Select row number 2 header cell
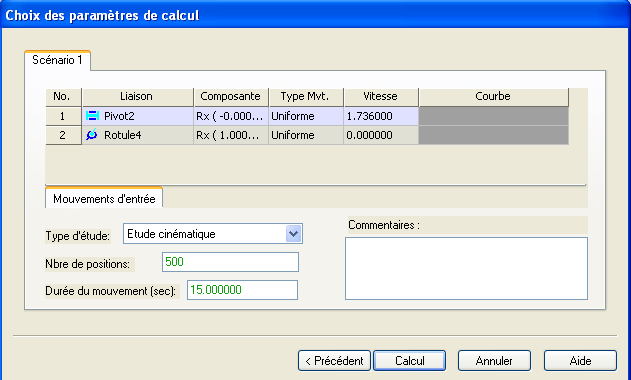This screenshot has height=380, width=631. coord(63,135)
